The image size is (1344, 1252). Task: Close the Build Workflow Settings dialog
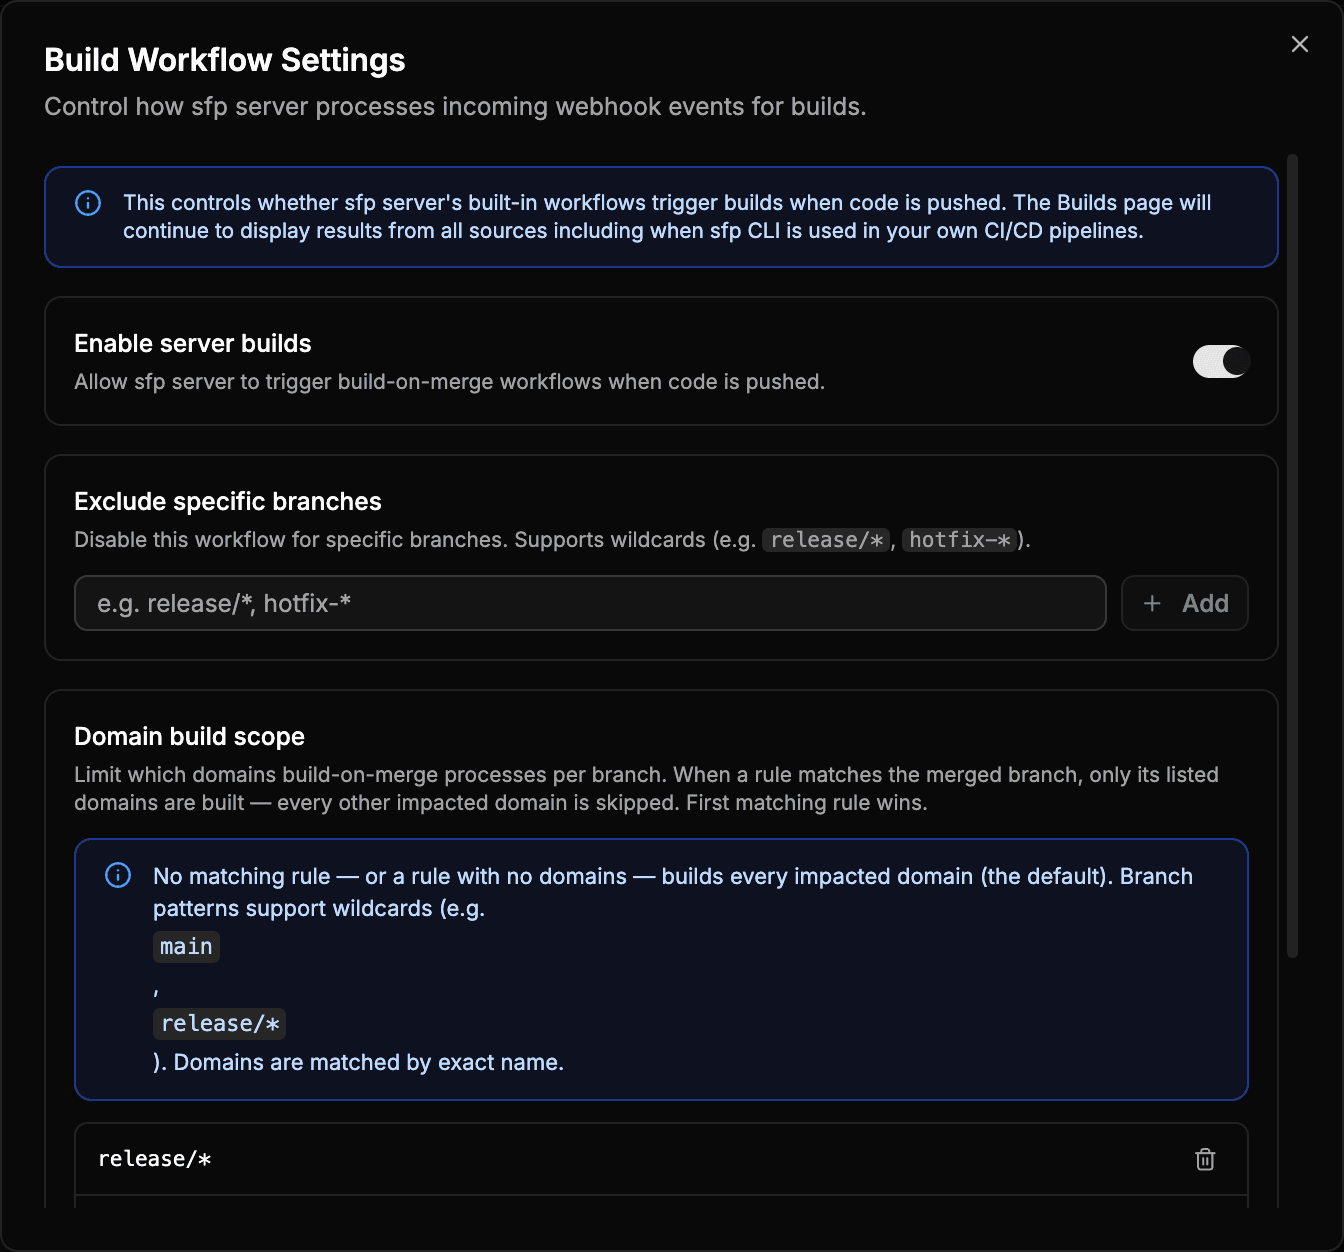[x=1299, y=44]
